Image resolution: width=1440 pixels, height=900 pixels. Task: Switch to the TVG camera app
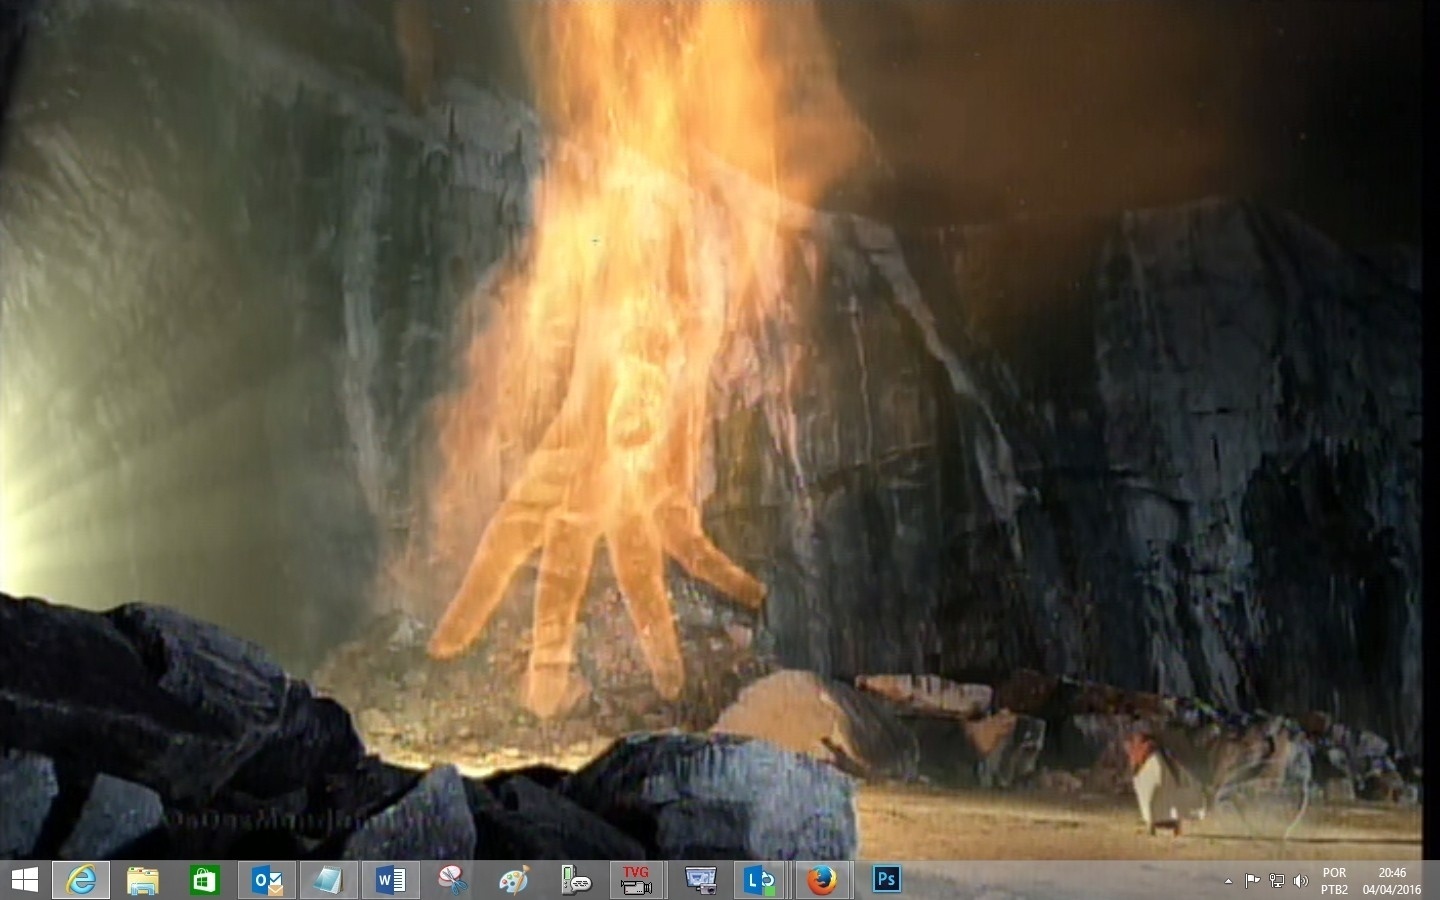tap(636, 880)
